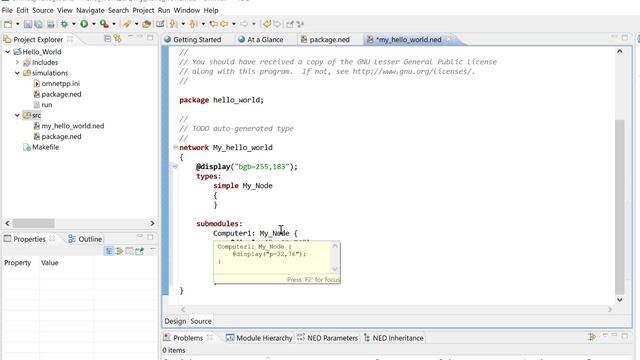Viewport: 640px width, 360px height.
Task: Open the File menu
Action: 7,10
